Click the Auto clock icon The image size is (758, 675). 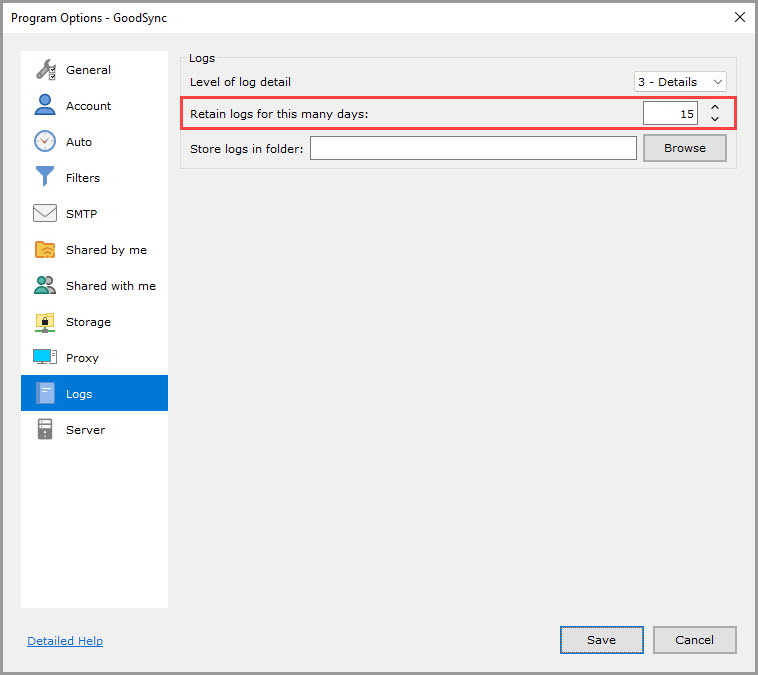tap(45, 141)
